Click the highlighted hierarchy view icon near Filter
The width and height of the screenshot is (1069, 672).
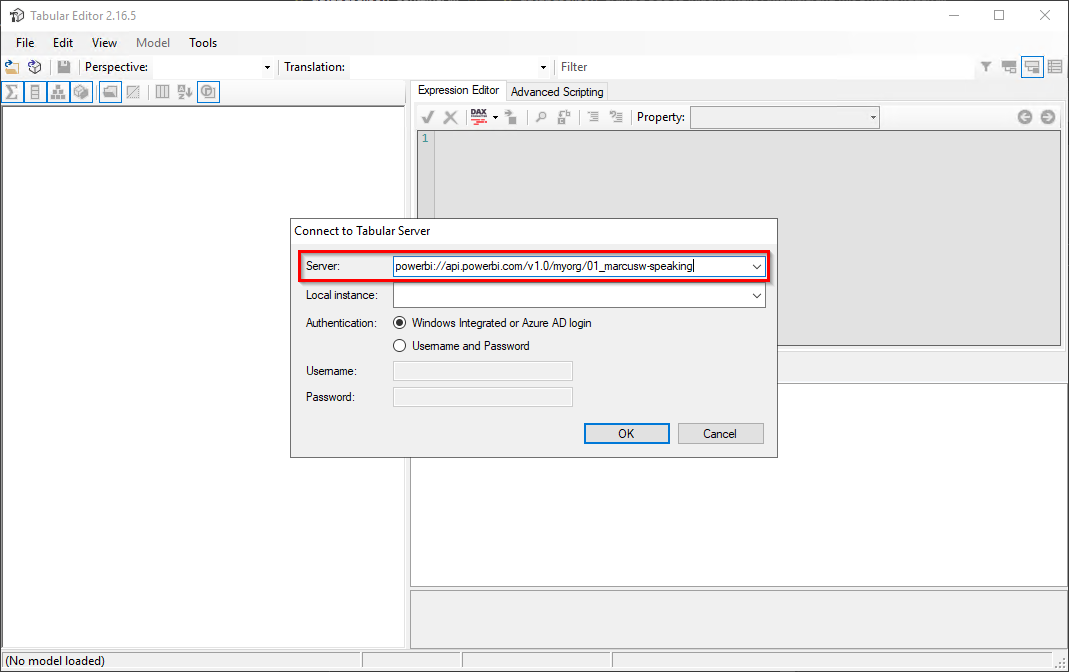[x=1032, y=67]
